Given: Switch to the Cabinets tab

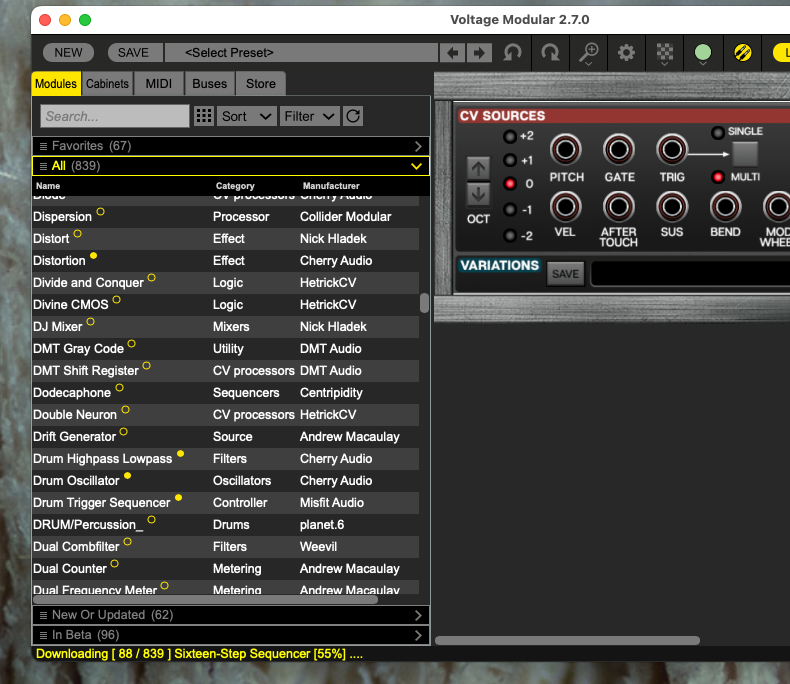Looking at the screenshot, I should click(107, 84).
